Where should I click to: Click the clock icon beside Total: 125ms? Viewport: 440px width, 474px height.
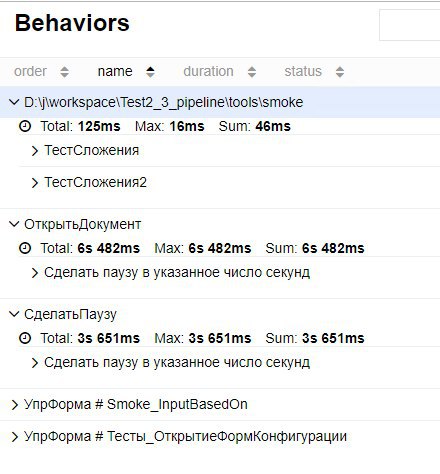(25, 126)
